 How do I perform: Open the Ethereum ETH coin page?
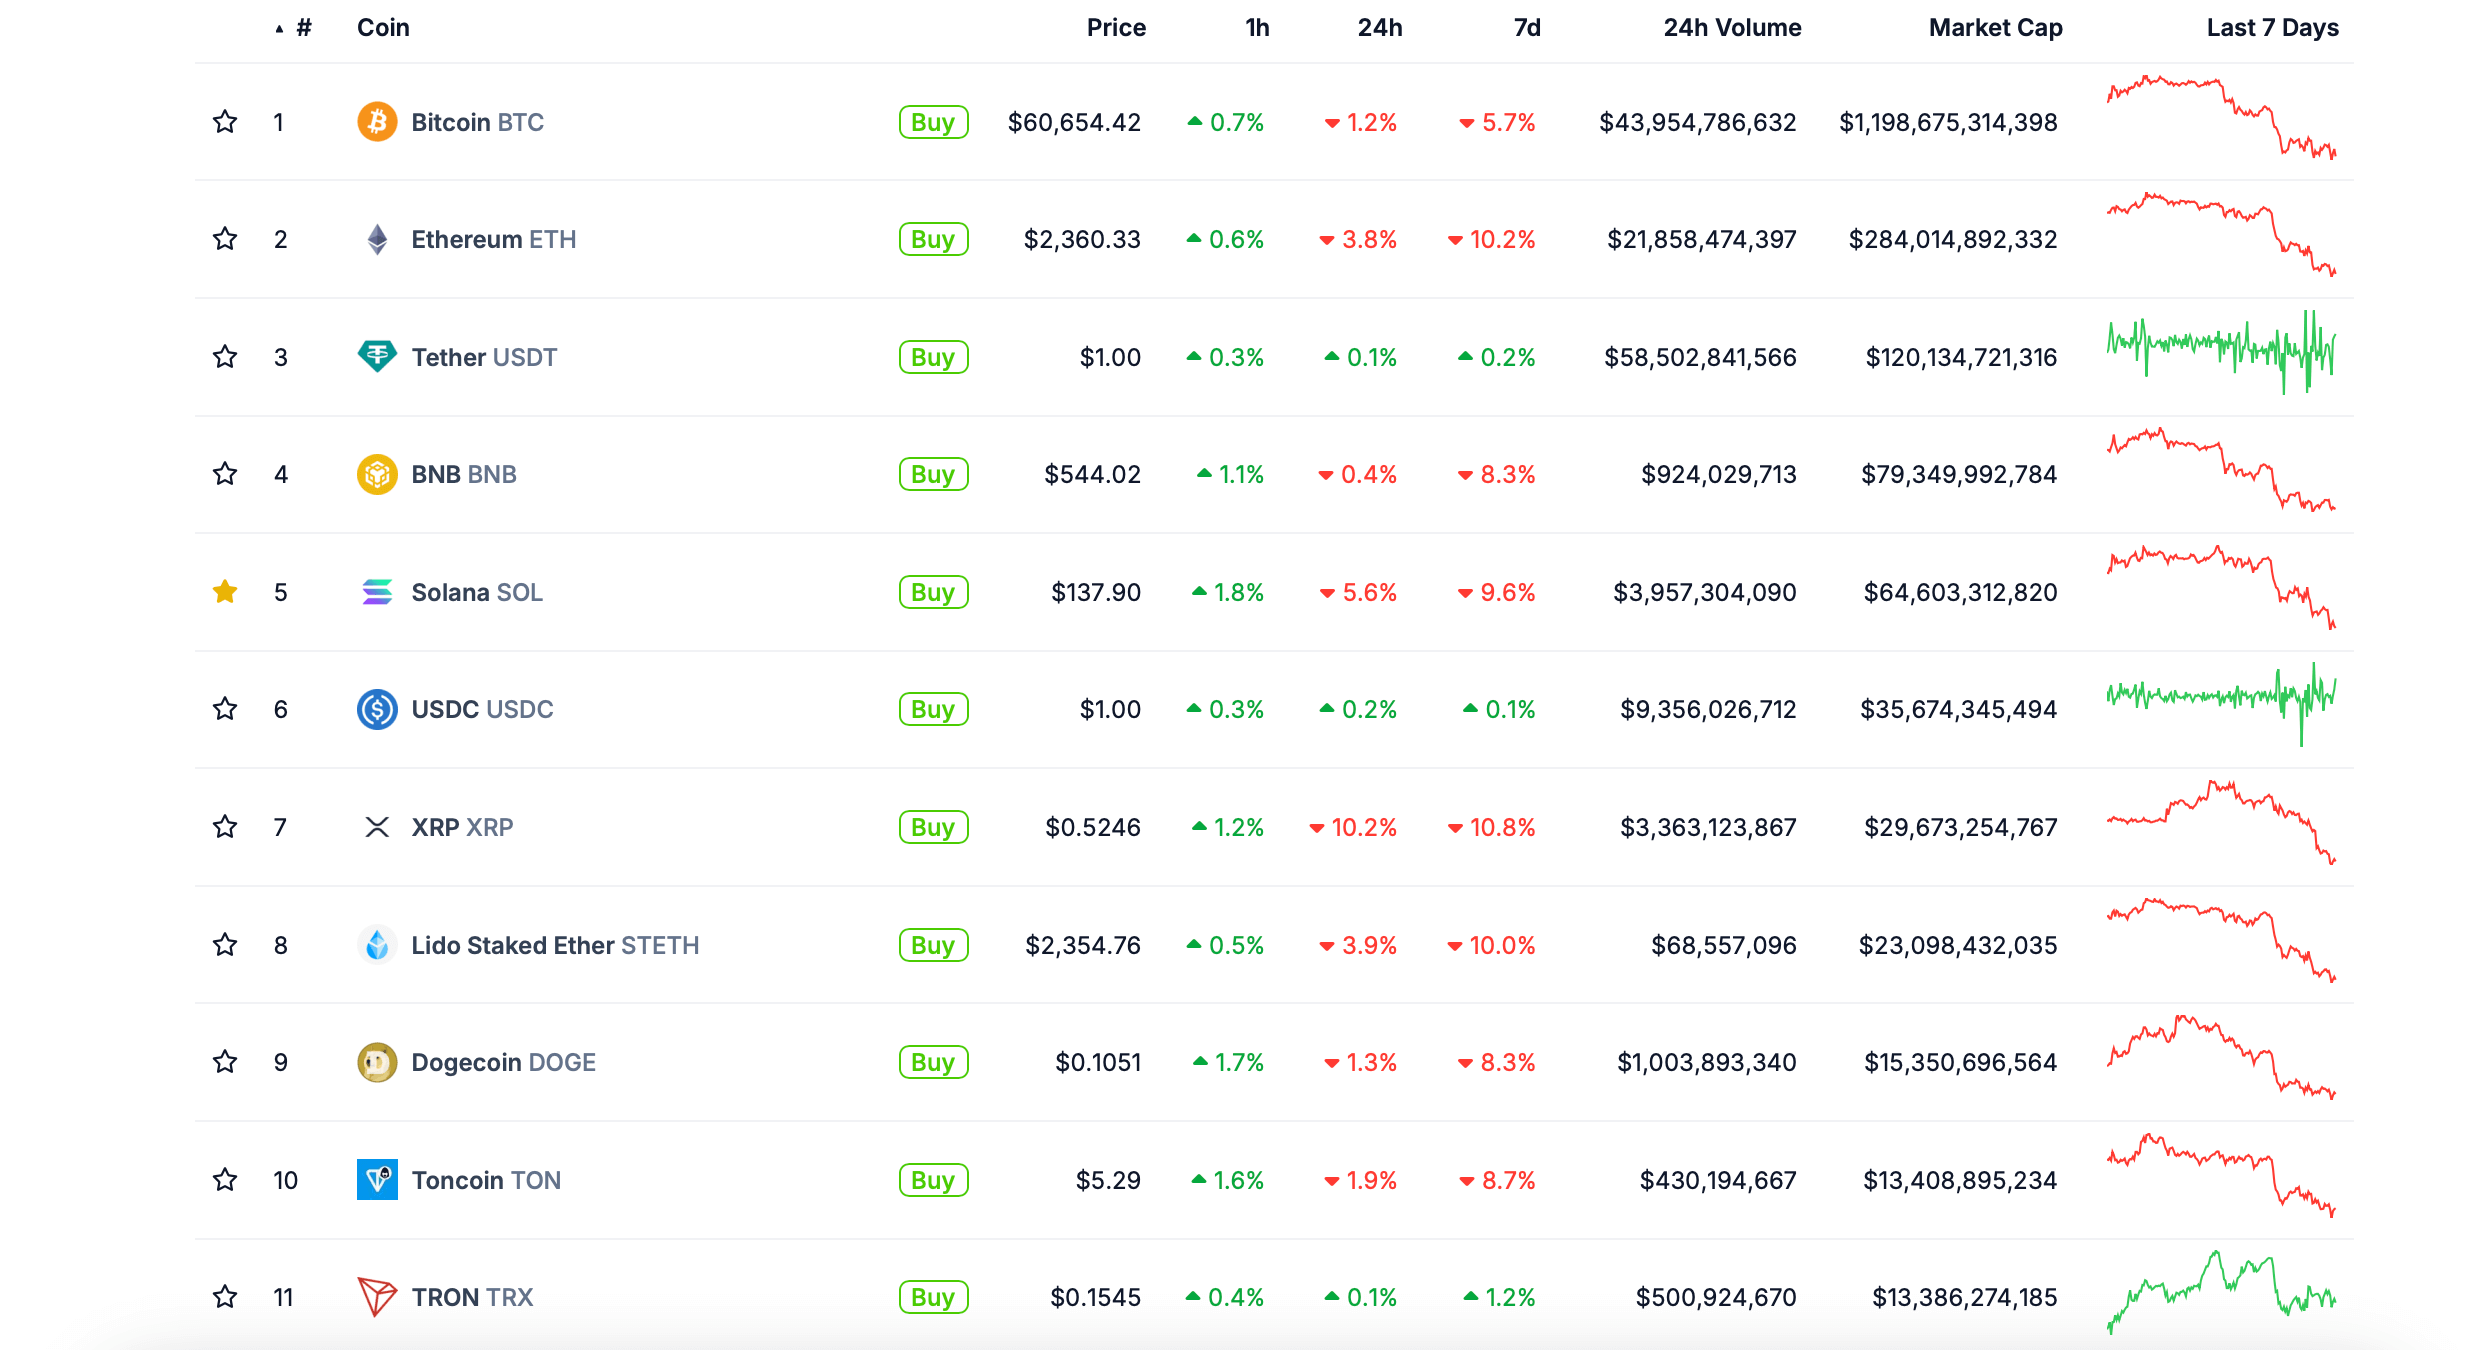(x=494, y=239)
